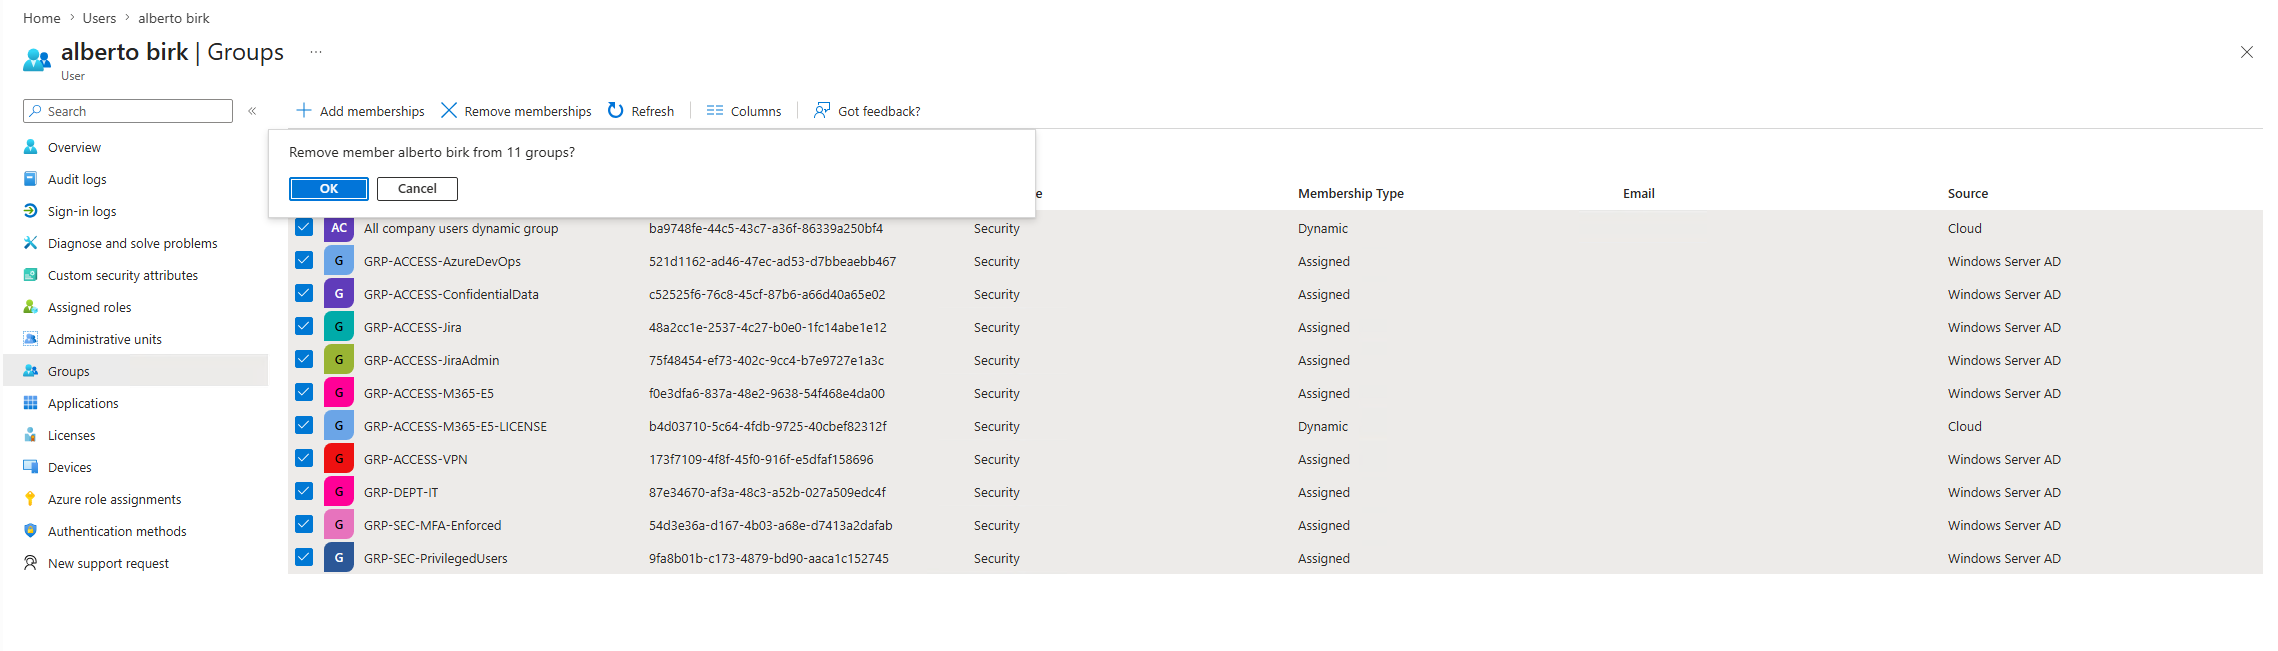
Task: Close the Groups blade with X
Action: click(x=2247, y=52)
